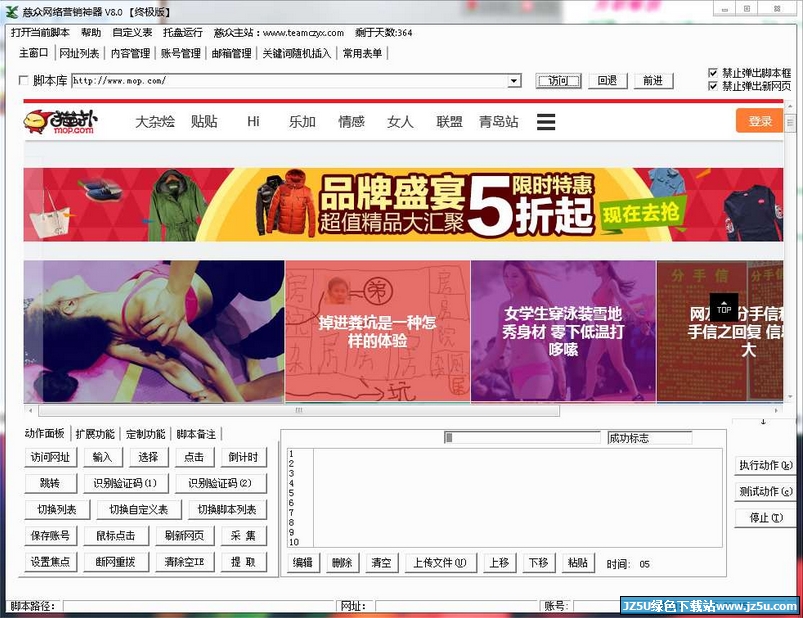Toggle the 脚本库 checkbox
Screen dimensions: 803x618
24,80
